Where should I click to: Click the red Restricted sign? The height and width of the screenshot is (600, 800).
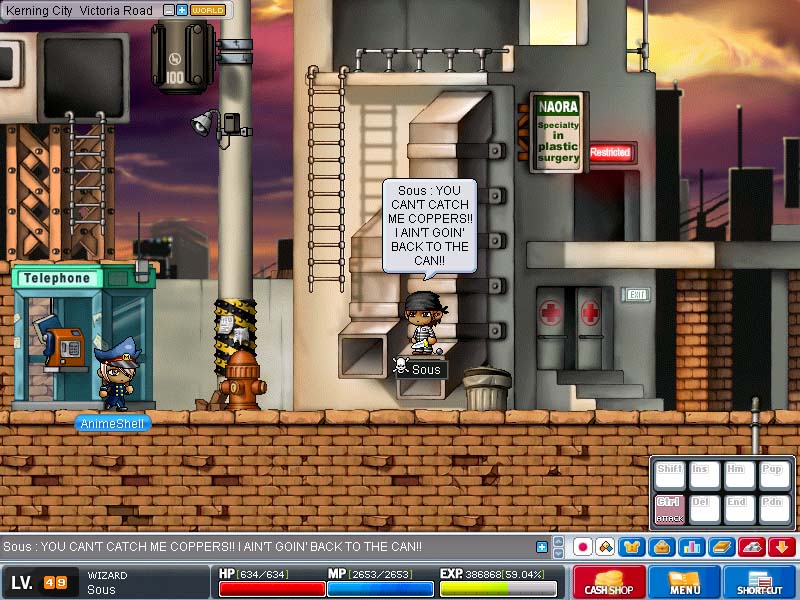(610, 153)
